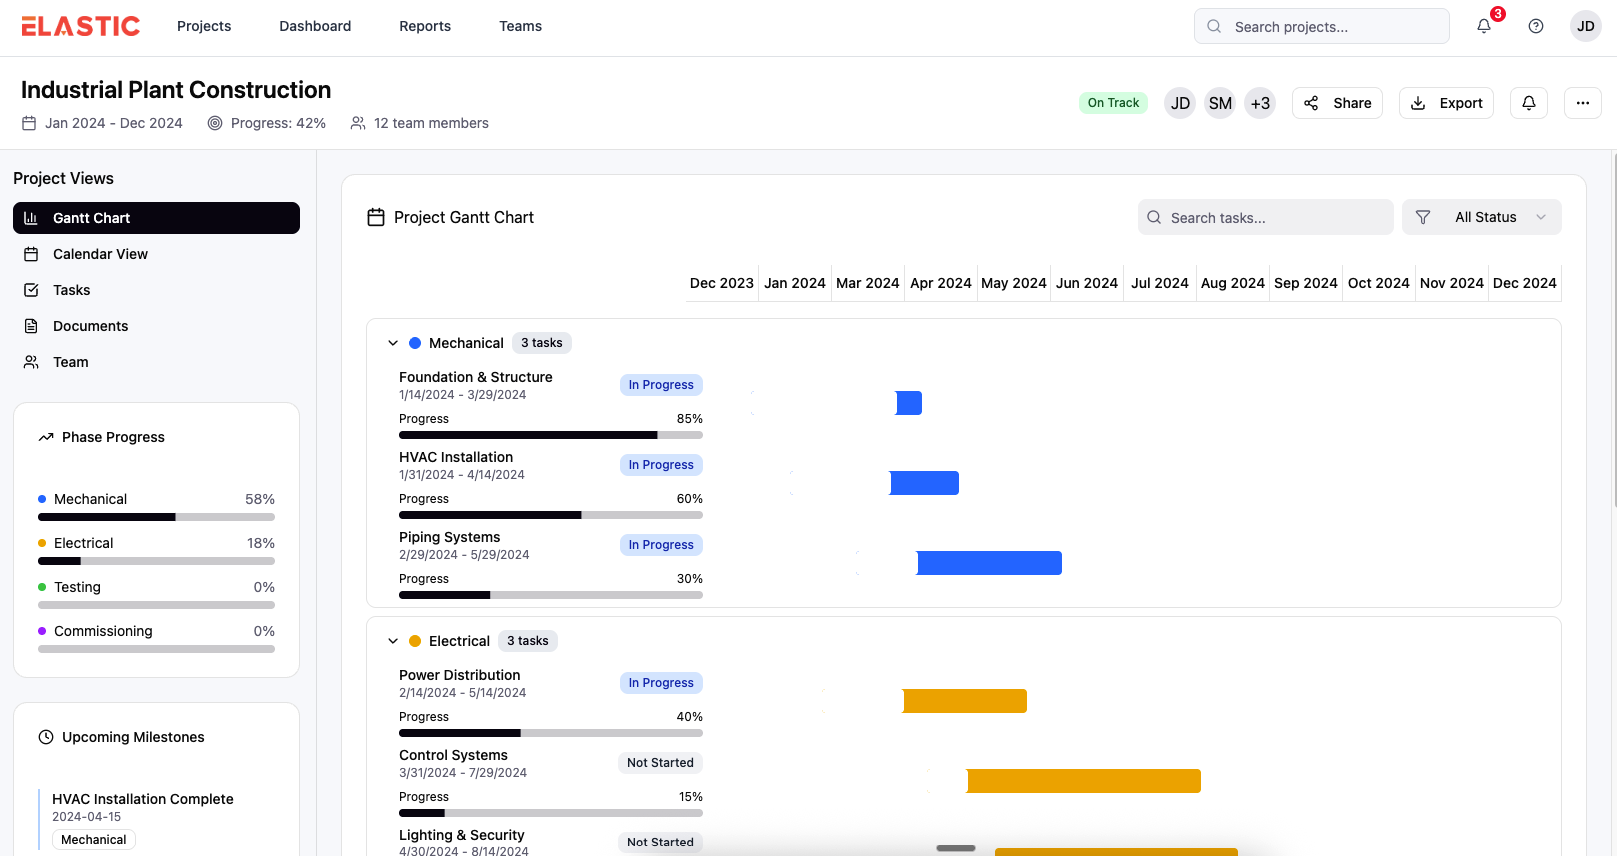Screen dimensions: 1617x856
Task: Open the three-dot more options menu
Action: pyautogui.click(x=1582, y=103)
